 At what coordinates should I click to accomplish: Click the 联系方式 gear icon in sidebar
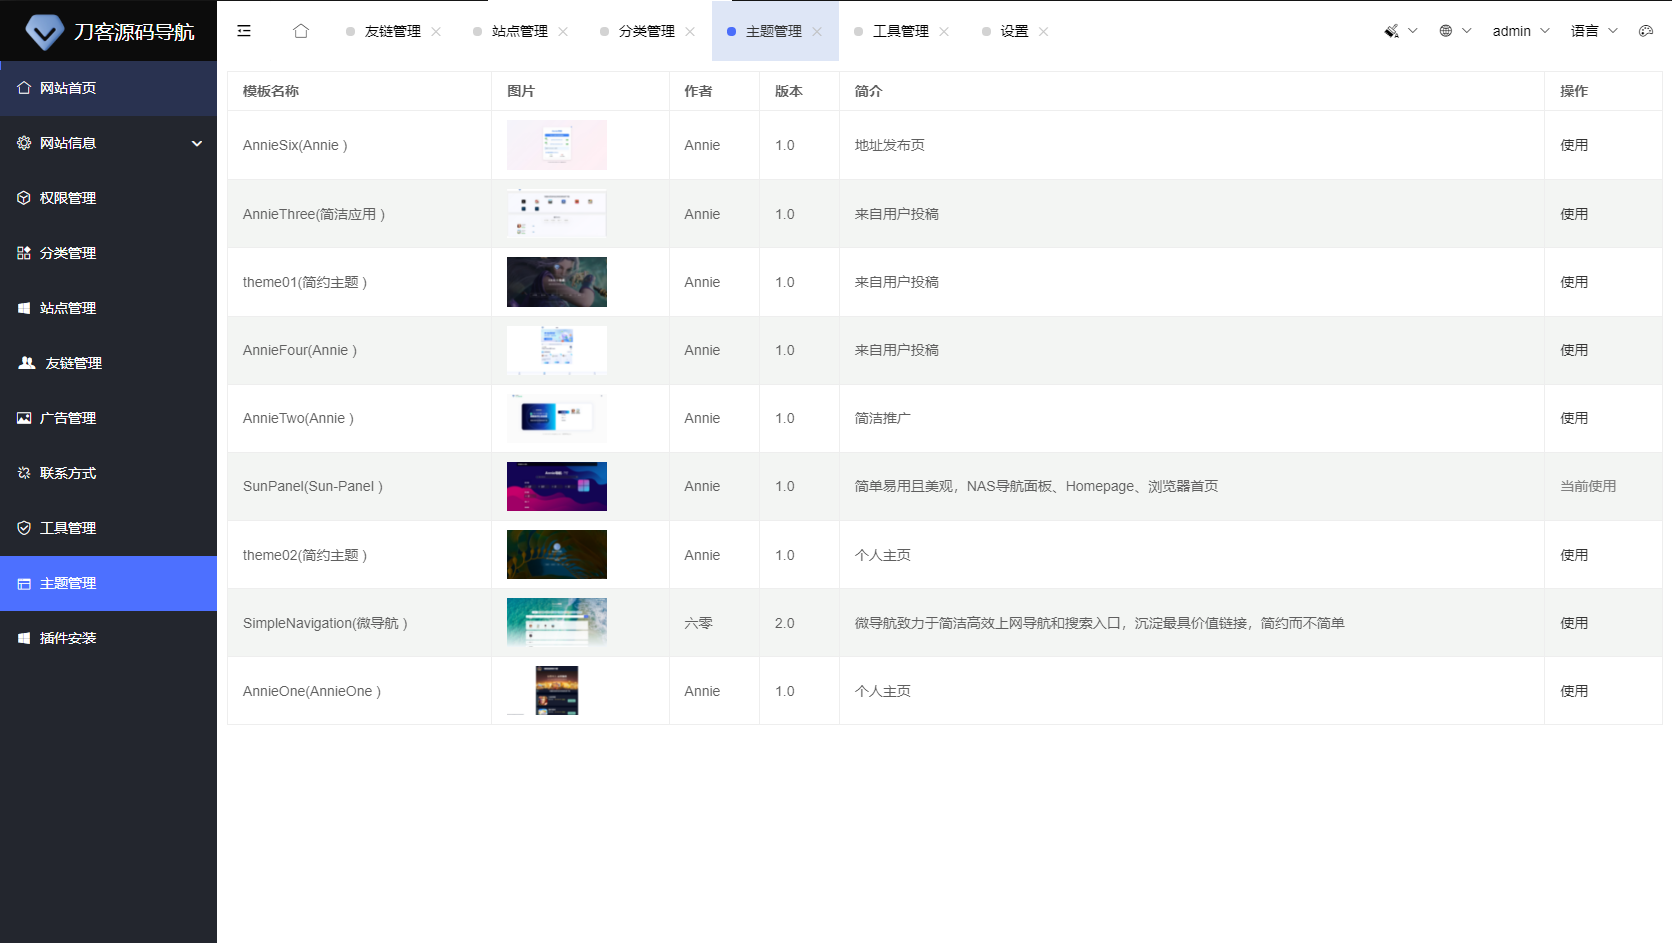pos(24,472)
